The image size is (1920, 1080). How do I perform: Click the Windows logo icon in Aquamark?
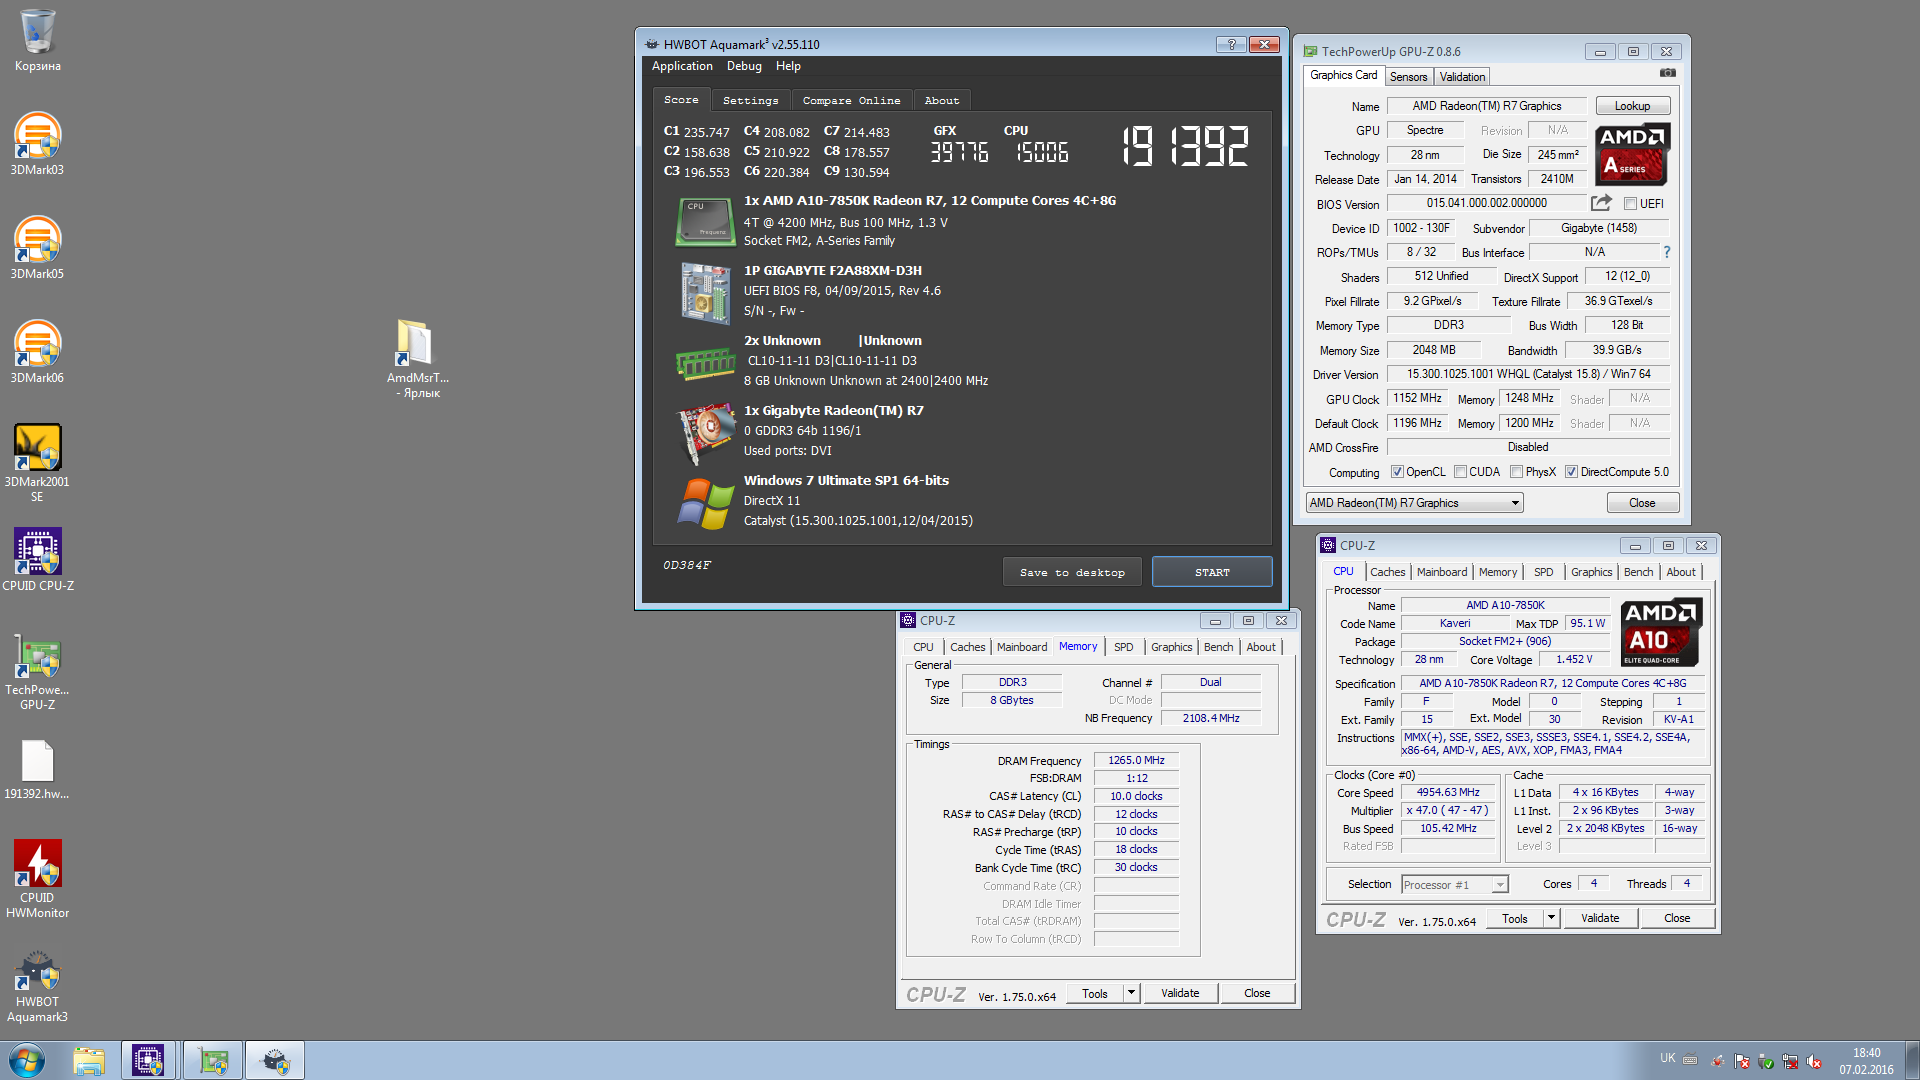coord(705,504)
